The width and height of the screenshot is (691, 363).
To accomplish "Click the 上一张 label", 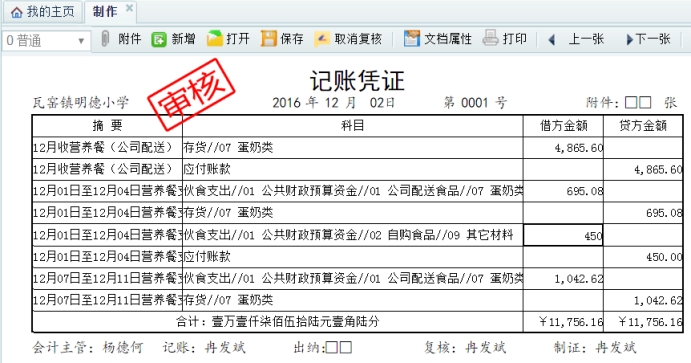I will point(586,39).
